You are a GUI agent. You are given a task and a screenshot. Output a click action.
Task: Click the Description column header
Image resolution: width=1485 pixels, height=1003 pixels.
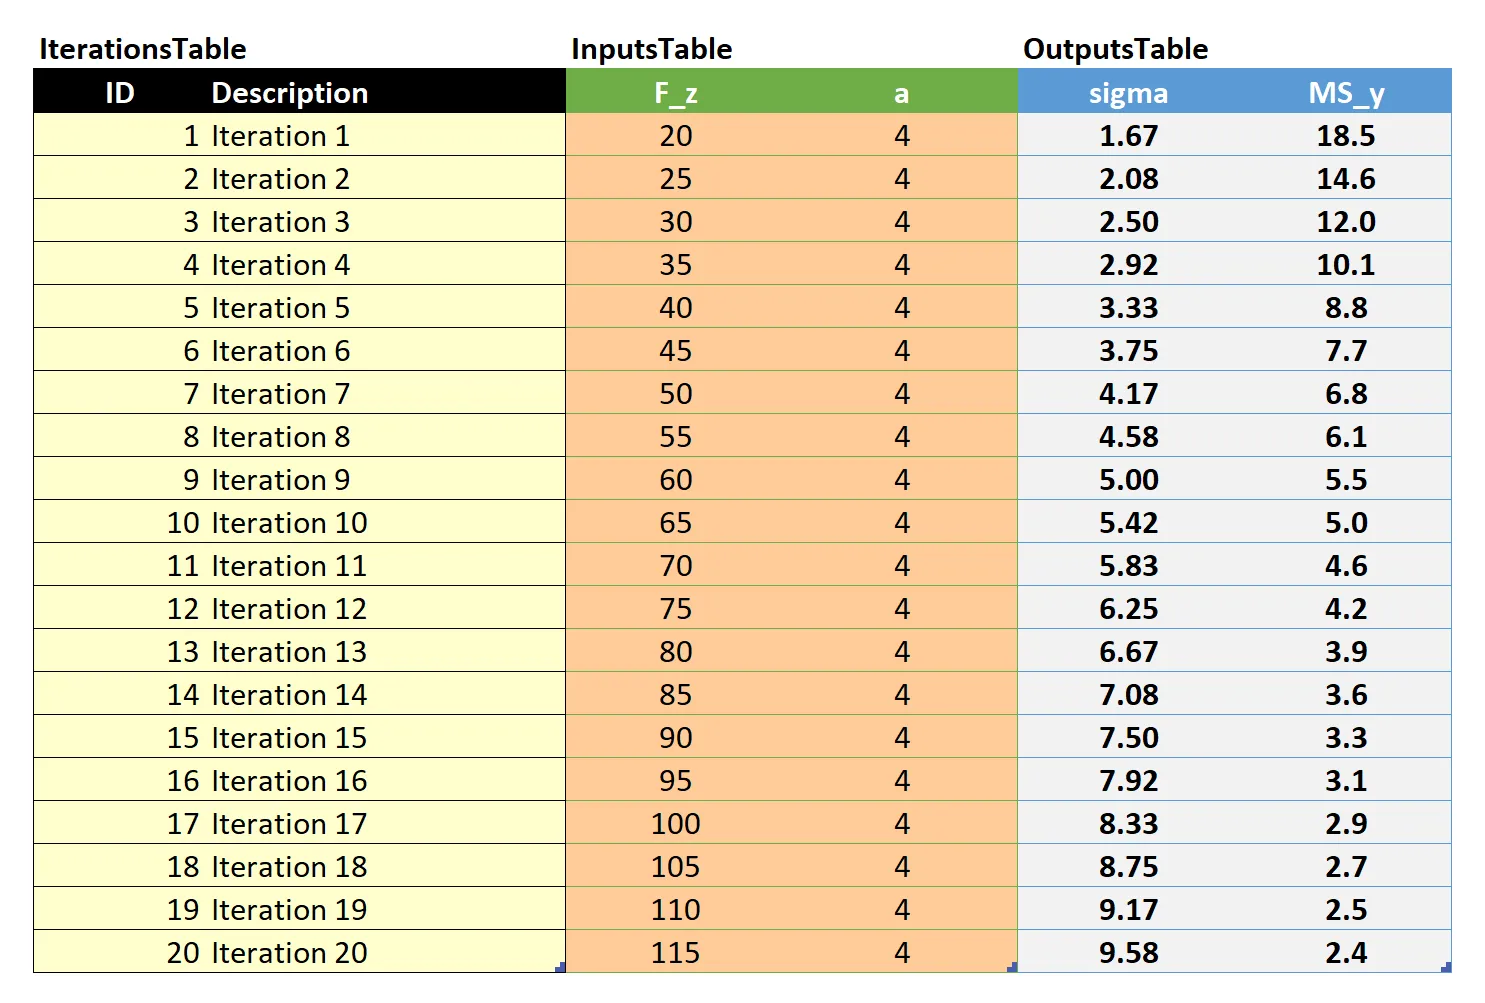[x=288, y=92]
